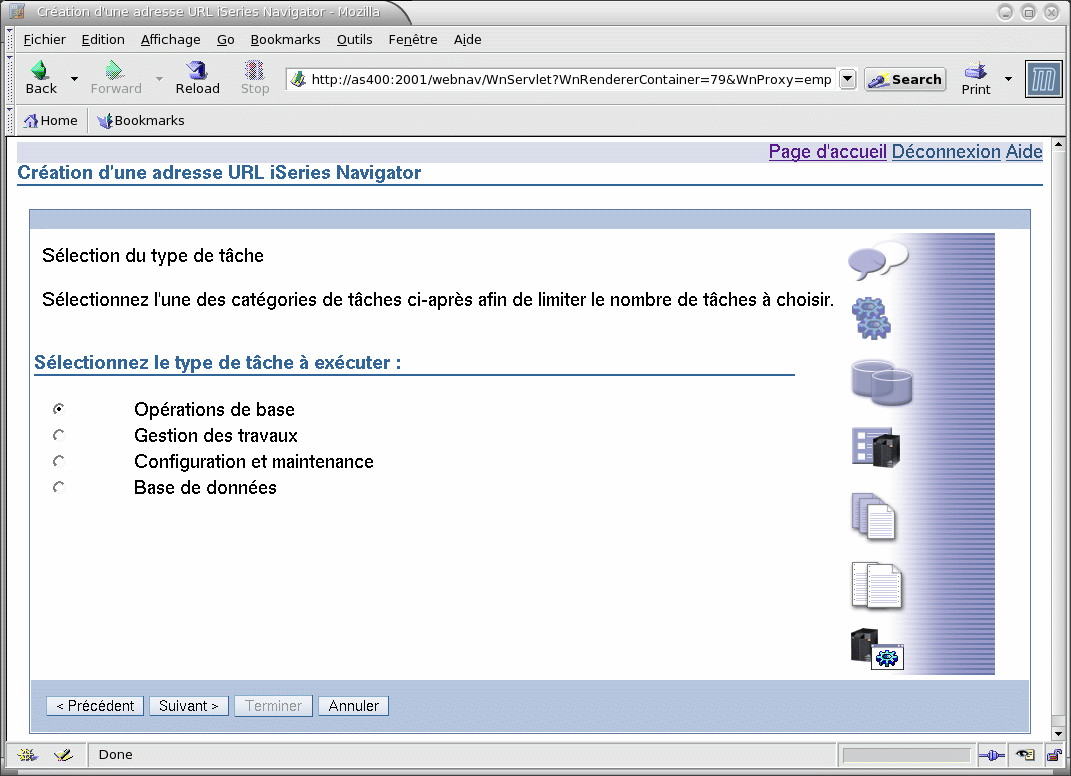
Task: Open the Aide menu
Action: coord(467,40)
